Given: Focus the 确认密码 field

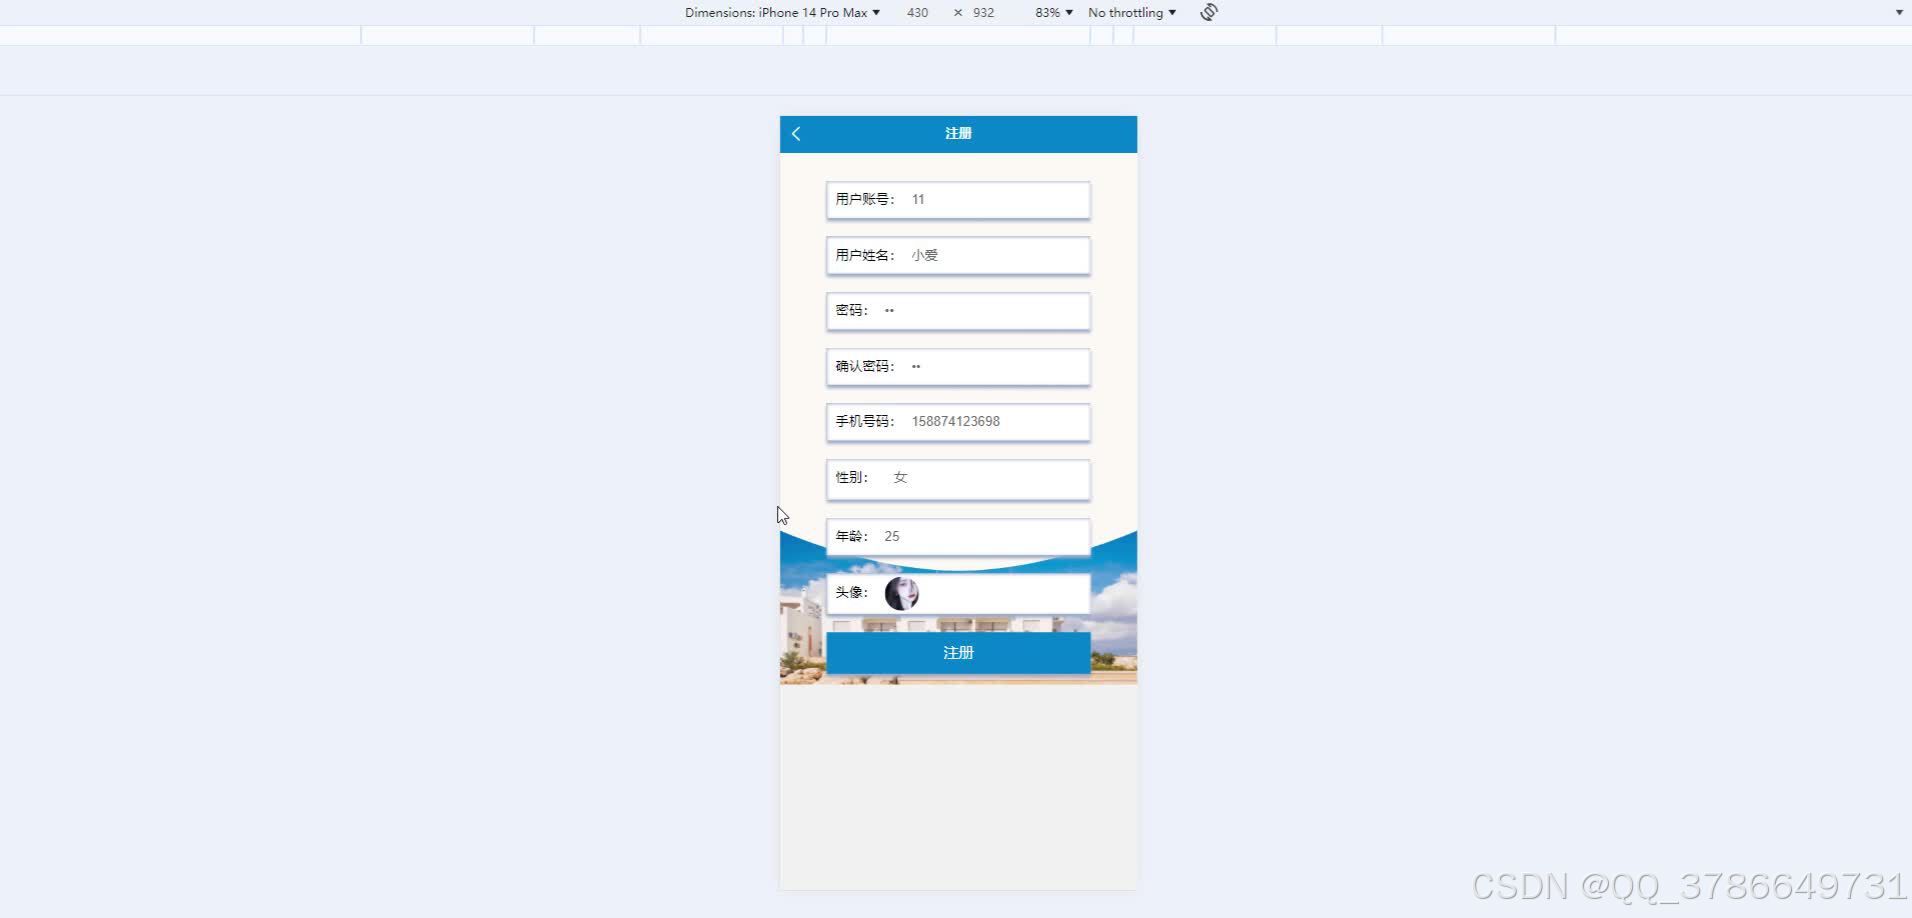Looking at the screenshot, I should (x=958, y=367).
